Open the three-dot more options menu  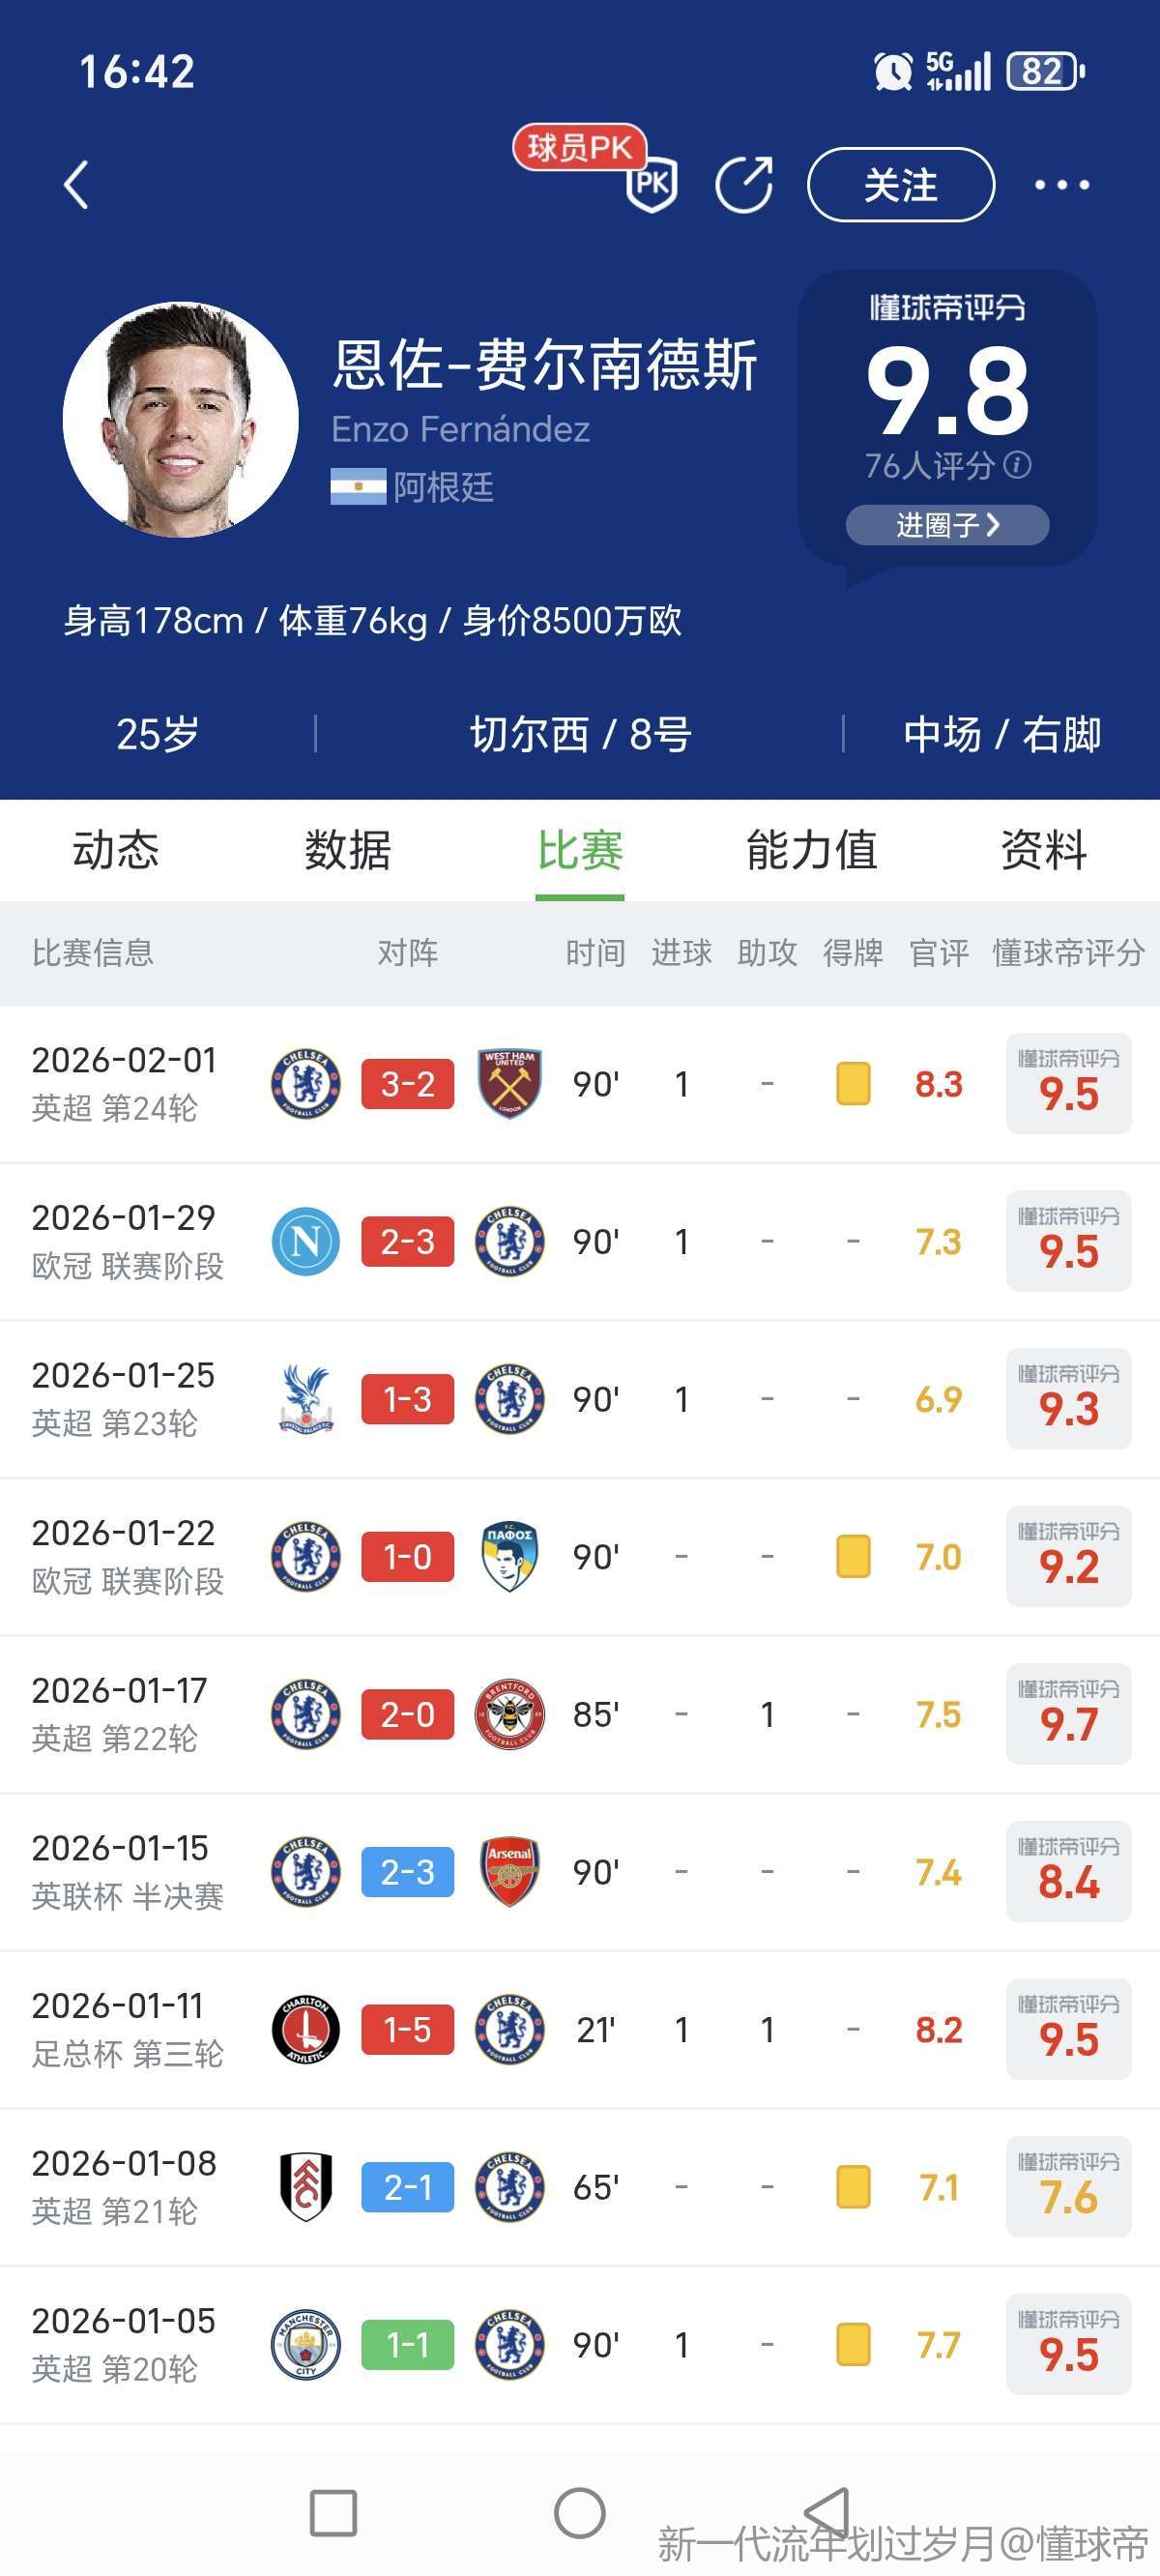1061,185
